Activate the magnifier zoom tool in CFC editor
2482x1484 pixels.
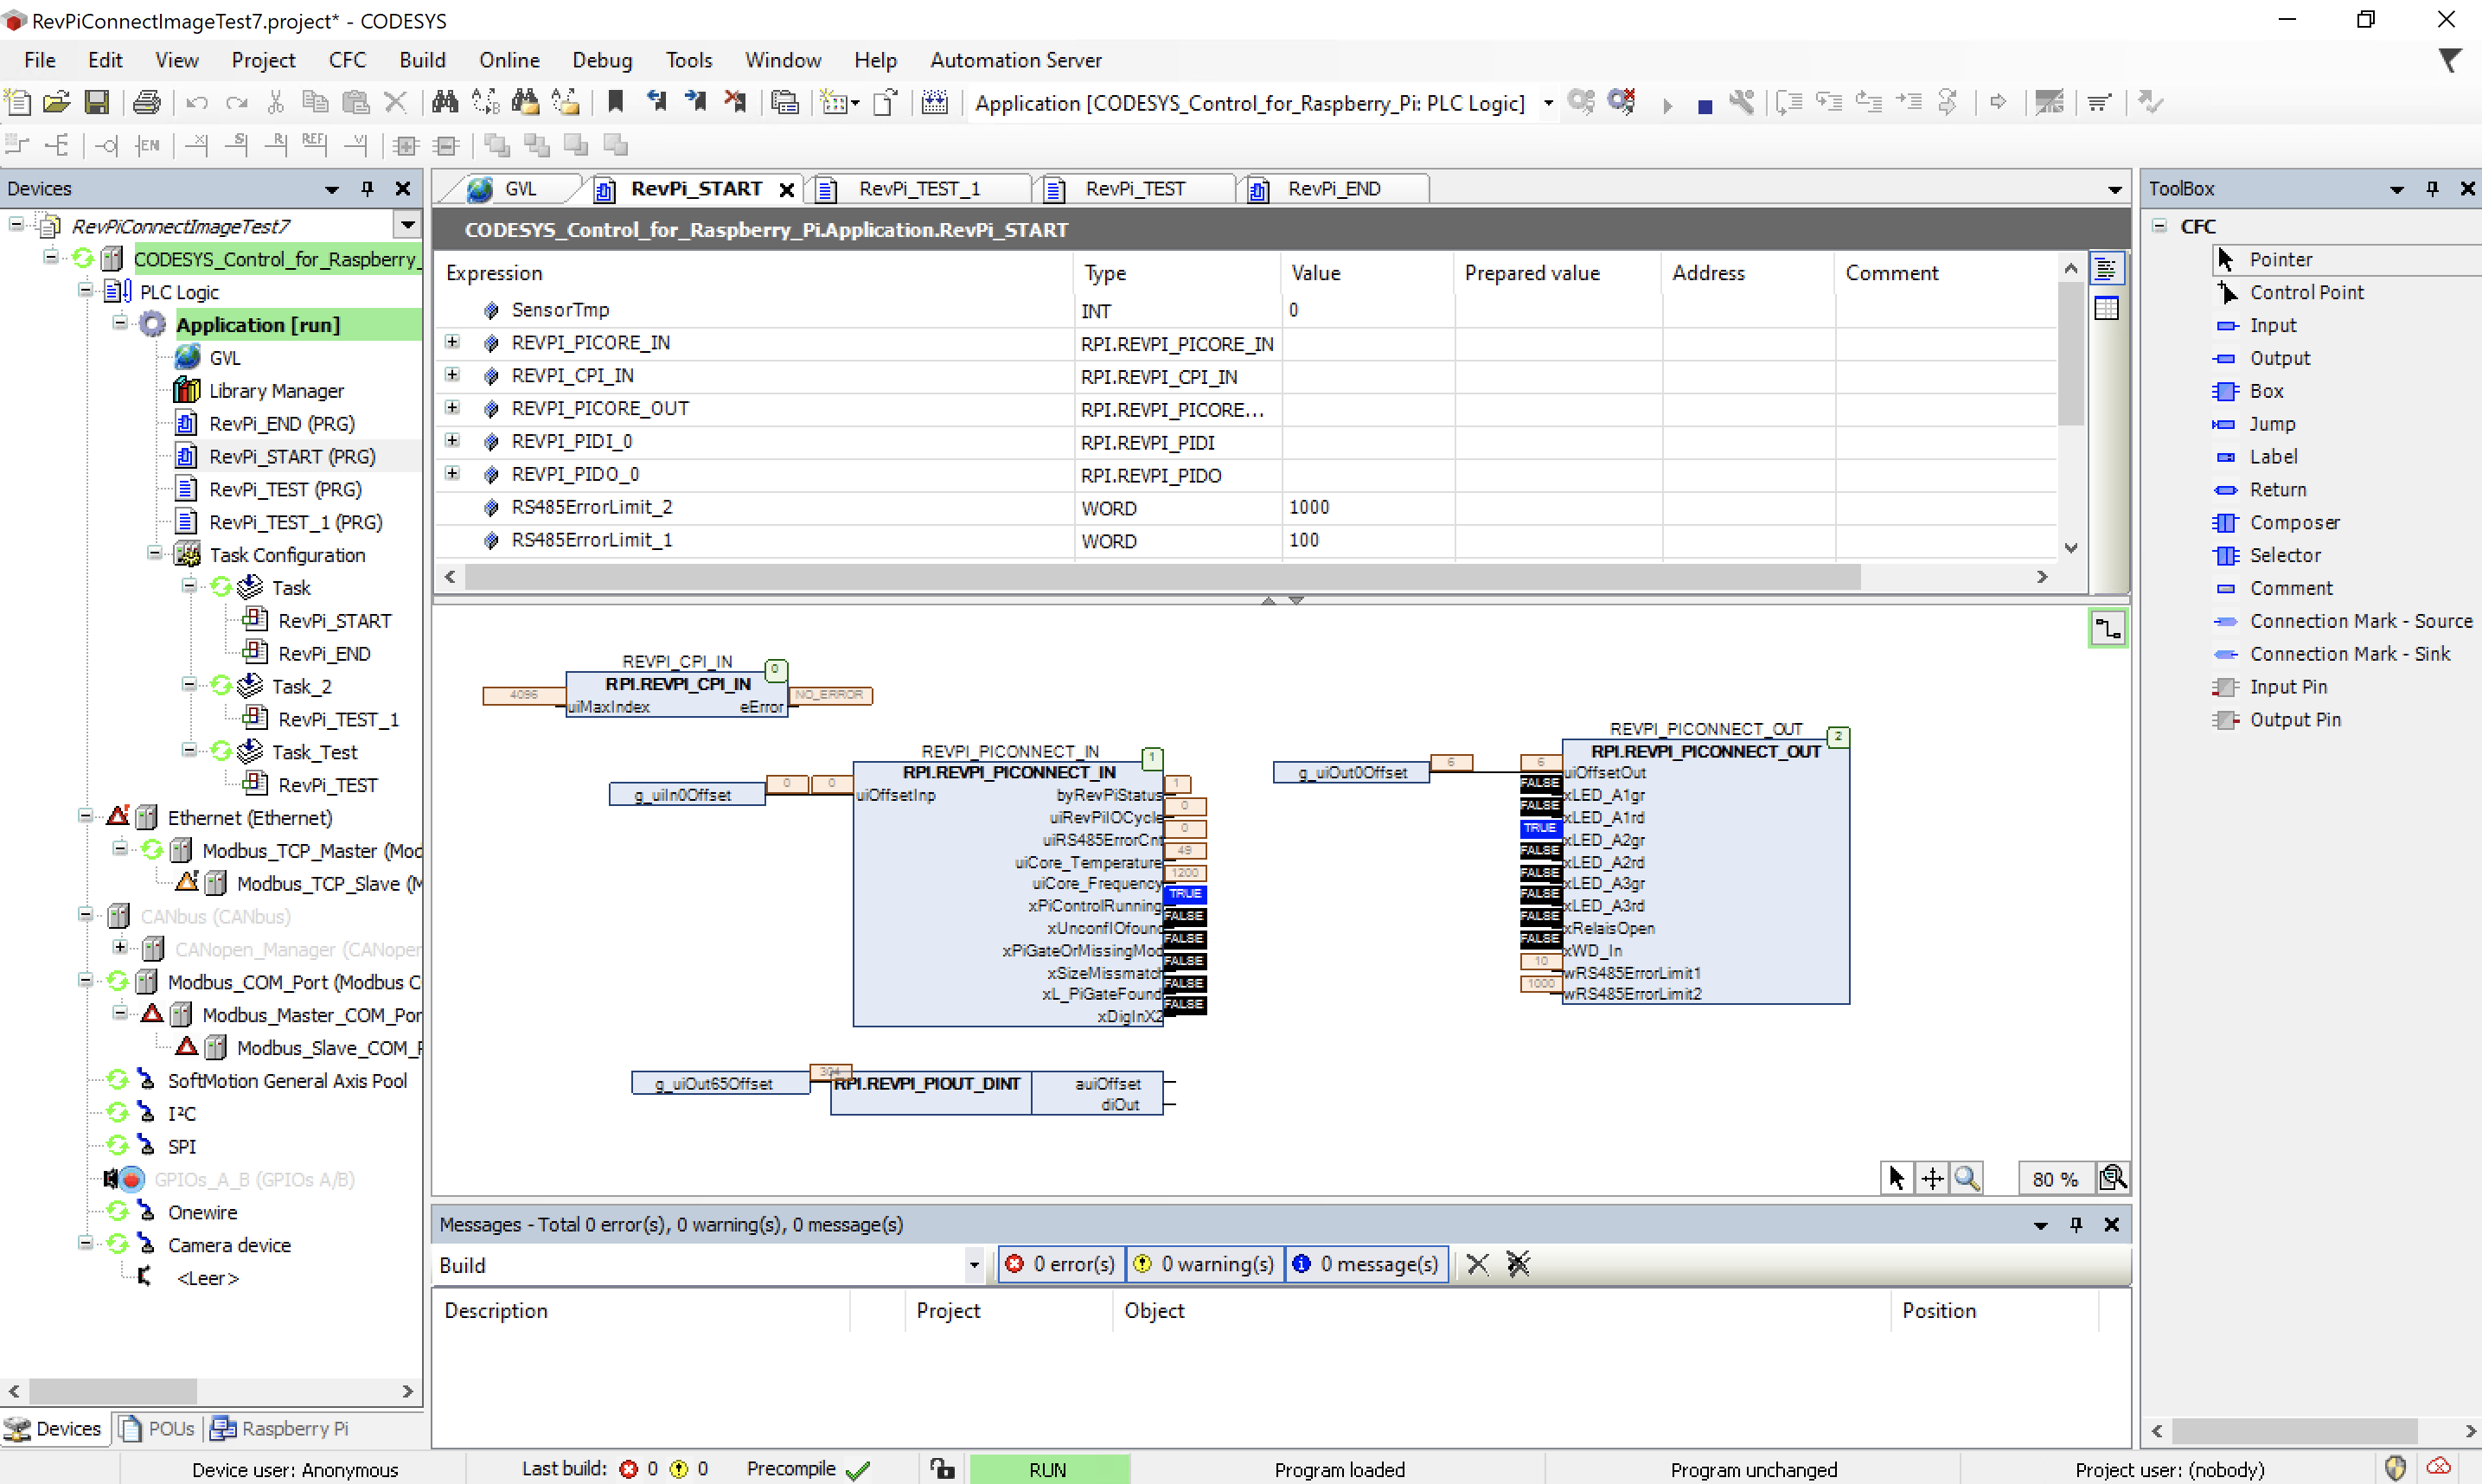pyautogui.click(x=1966, y=1179)
